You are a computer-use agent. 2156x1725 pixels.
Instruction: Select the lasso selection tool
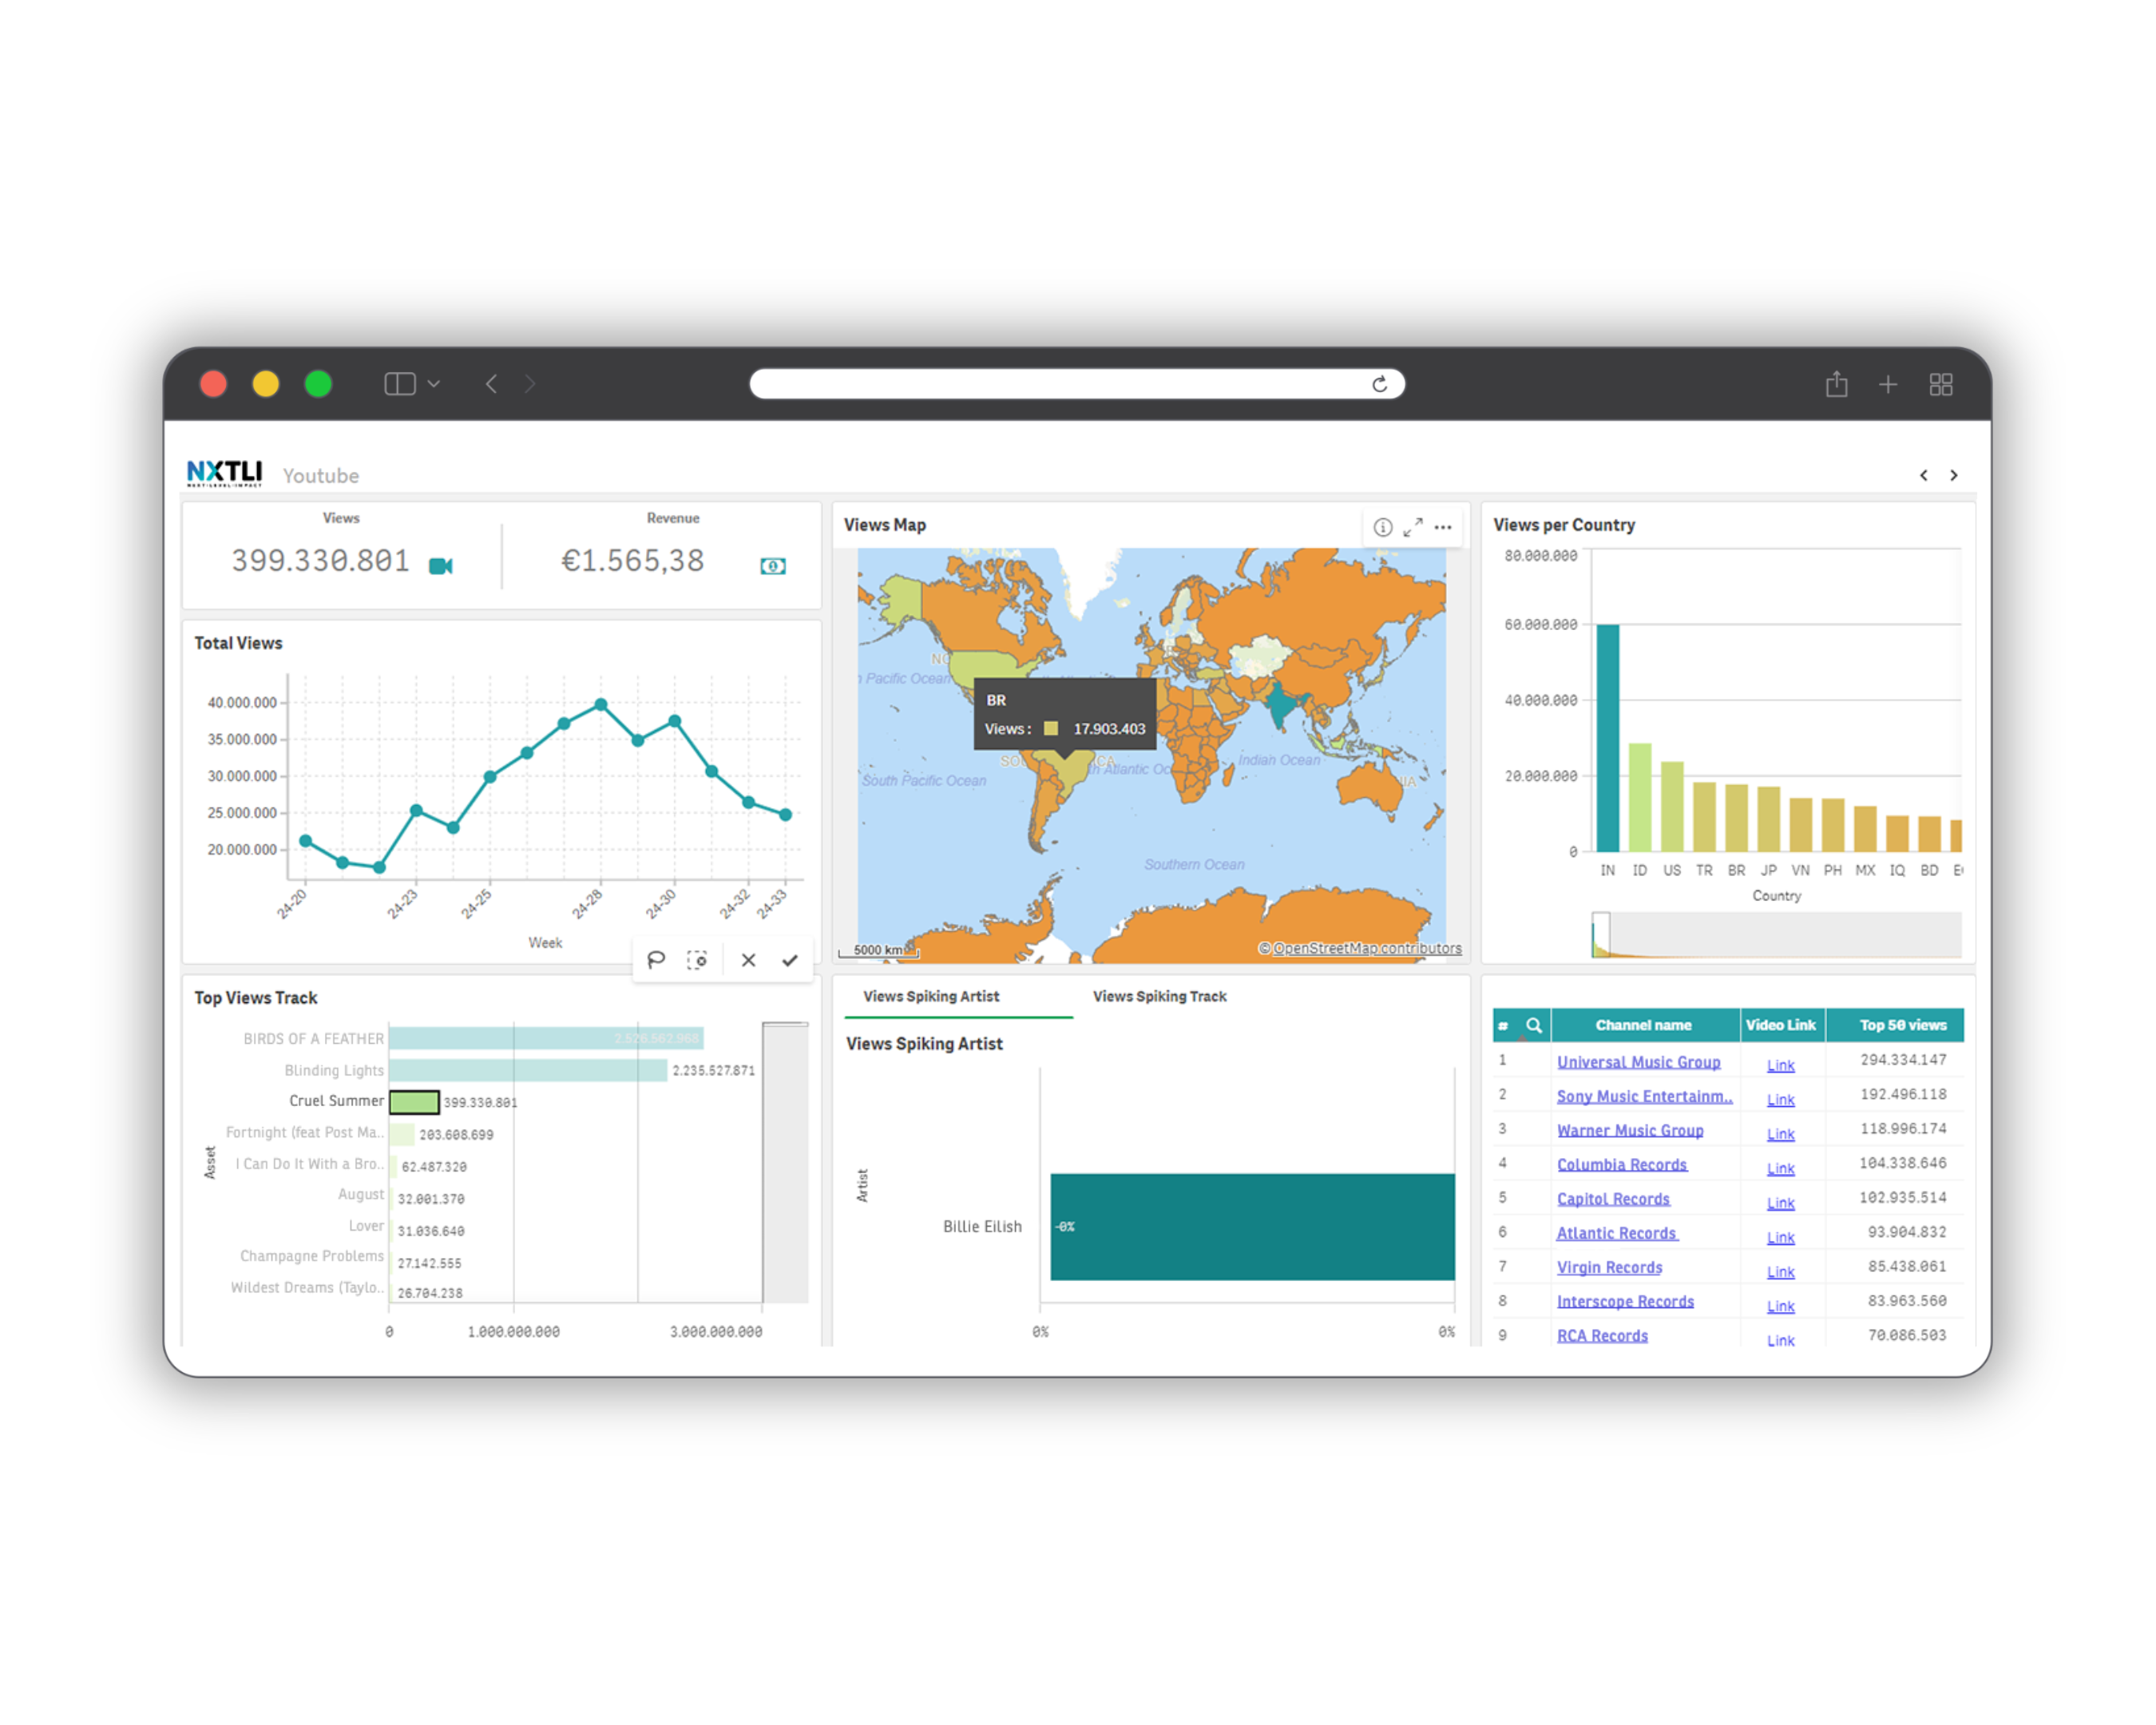[x=656, y=960]
